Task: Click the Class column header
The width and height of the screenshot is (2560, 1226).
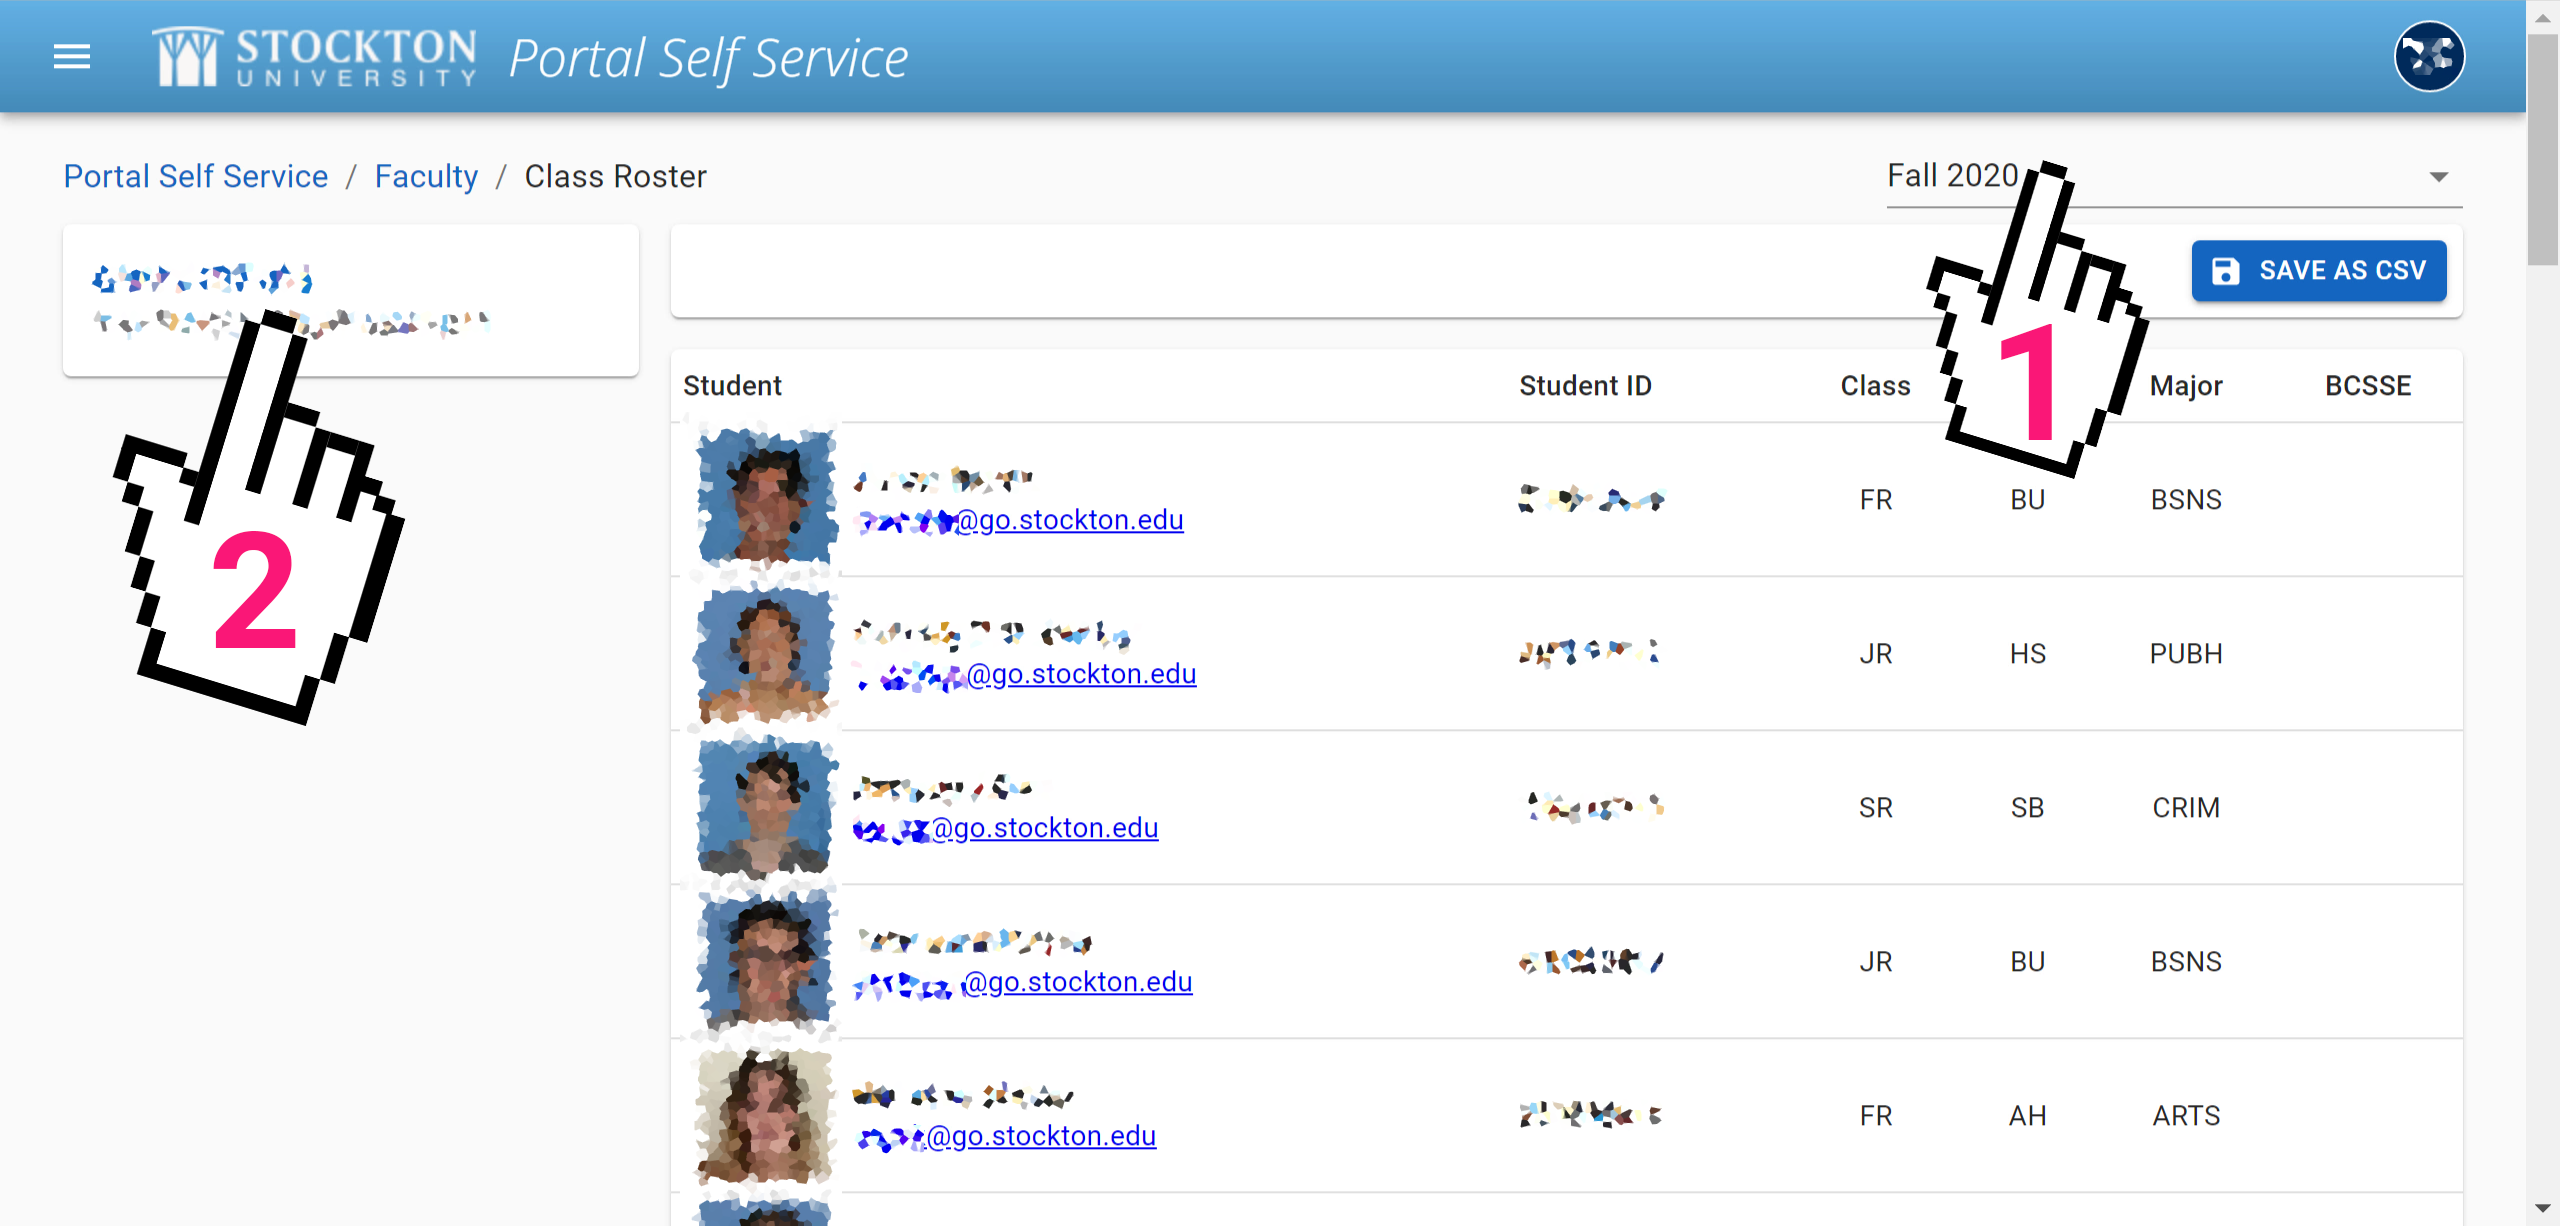Action: tap(1875, 386)
